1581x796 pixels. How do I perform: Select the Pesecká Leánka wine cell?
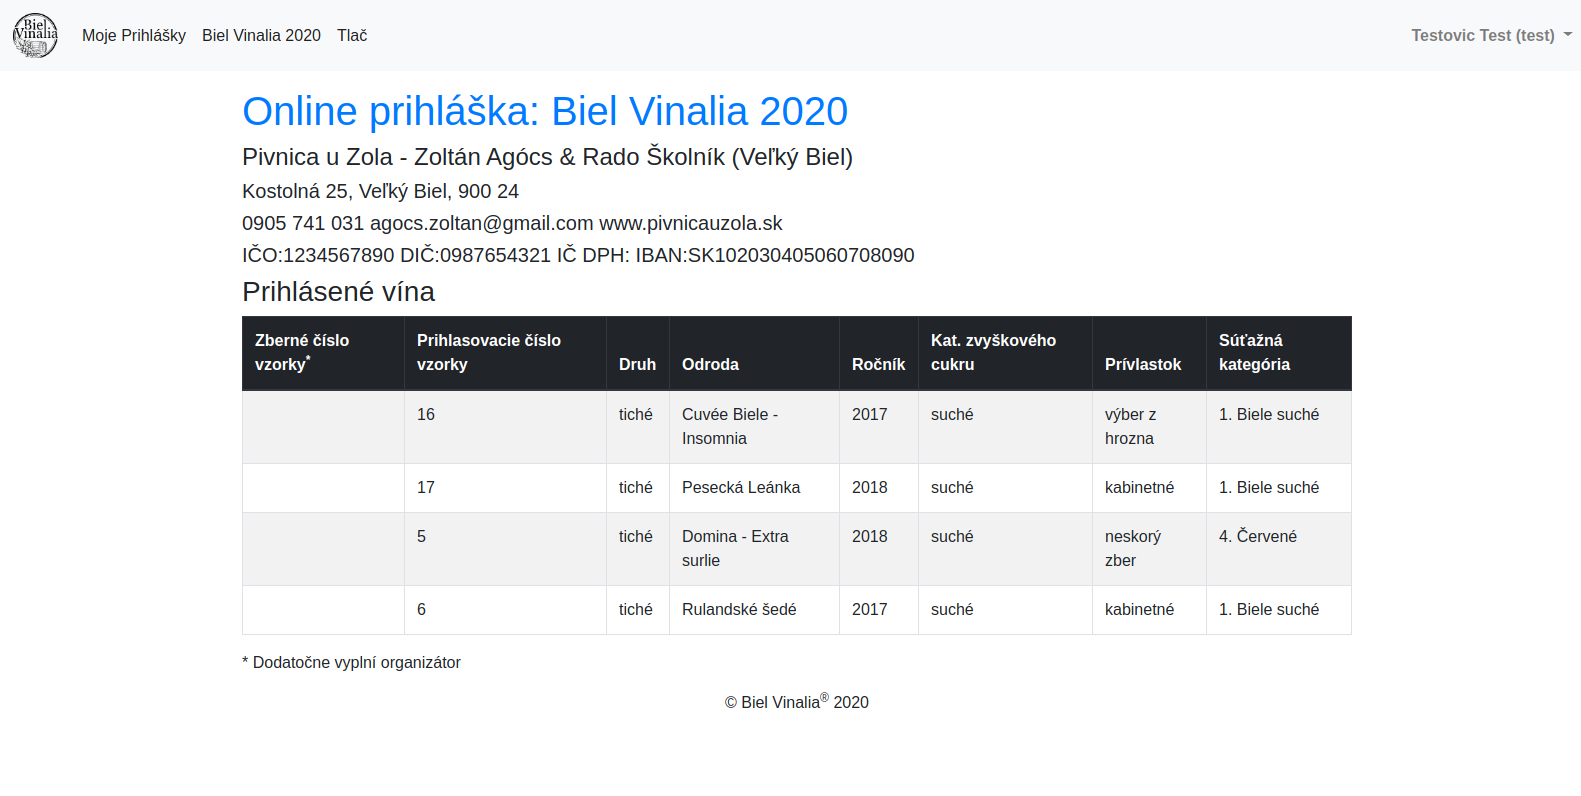(x=741, y=487)
